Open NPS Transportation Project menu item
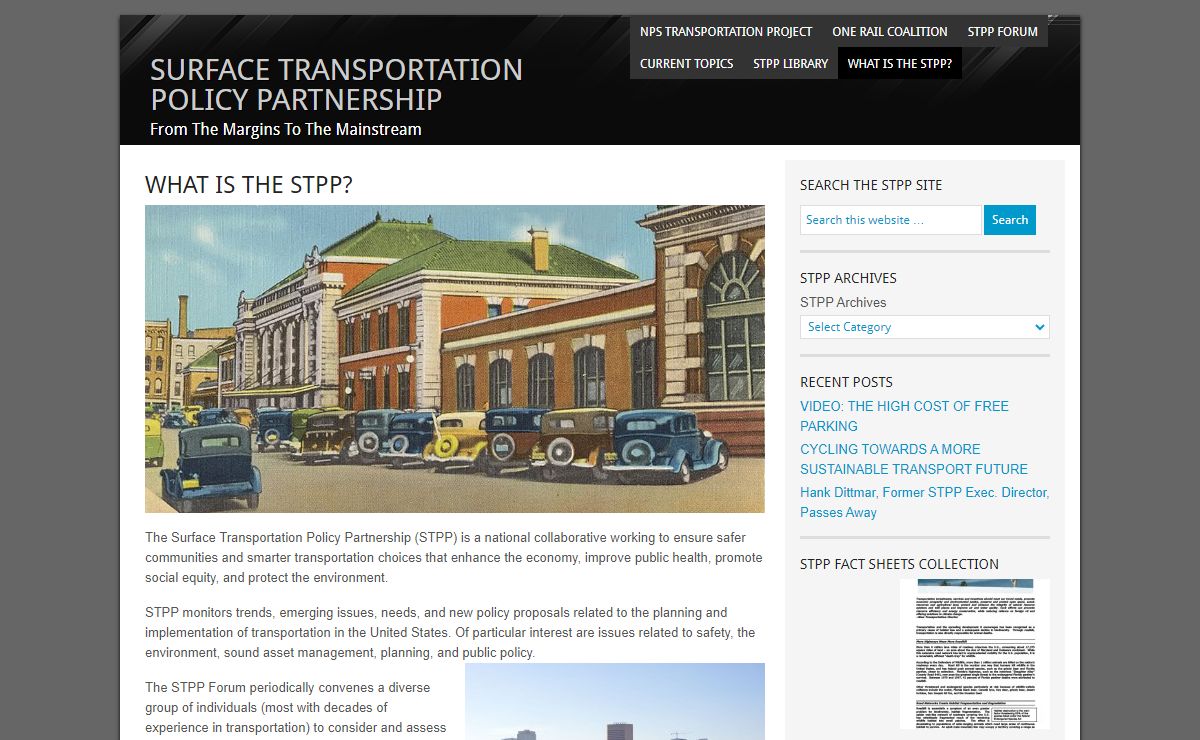This screenshot has width=1200, height=740. pos(726,31)
